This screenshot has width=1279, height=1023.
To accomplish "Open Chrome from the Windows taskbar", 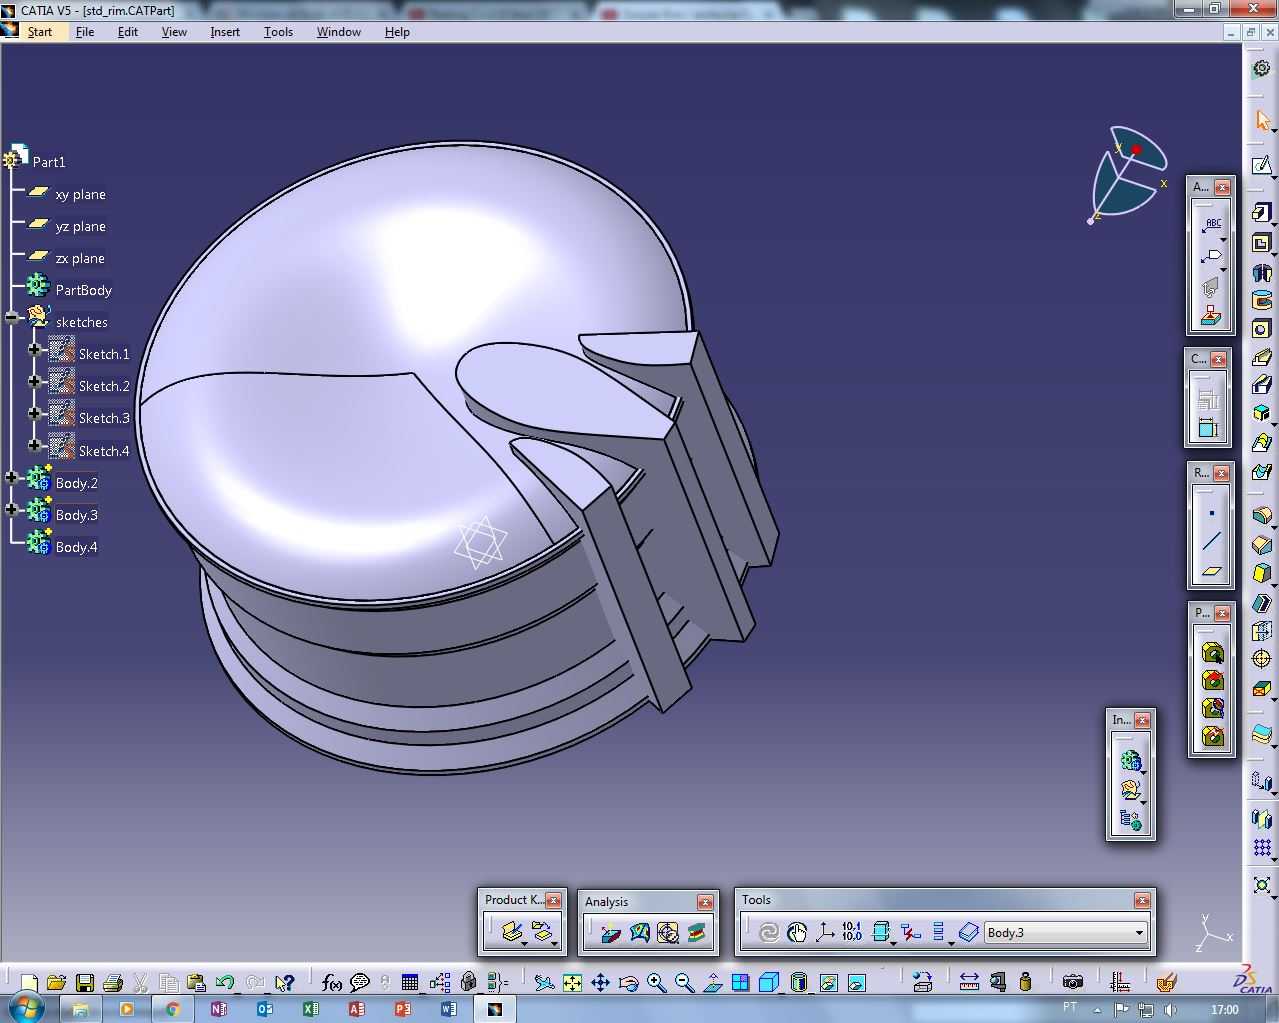I will point(173,1009).
